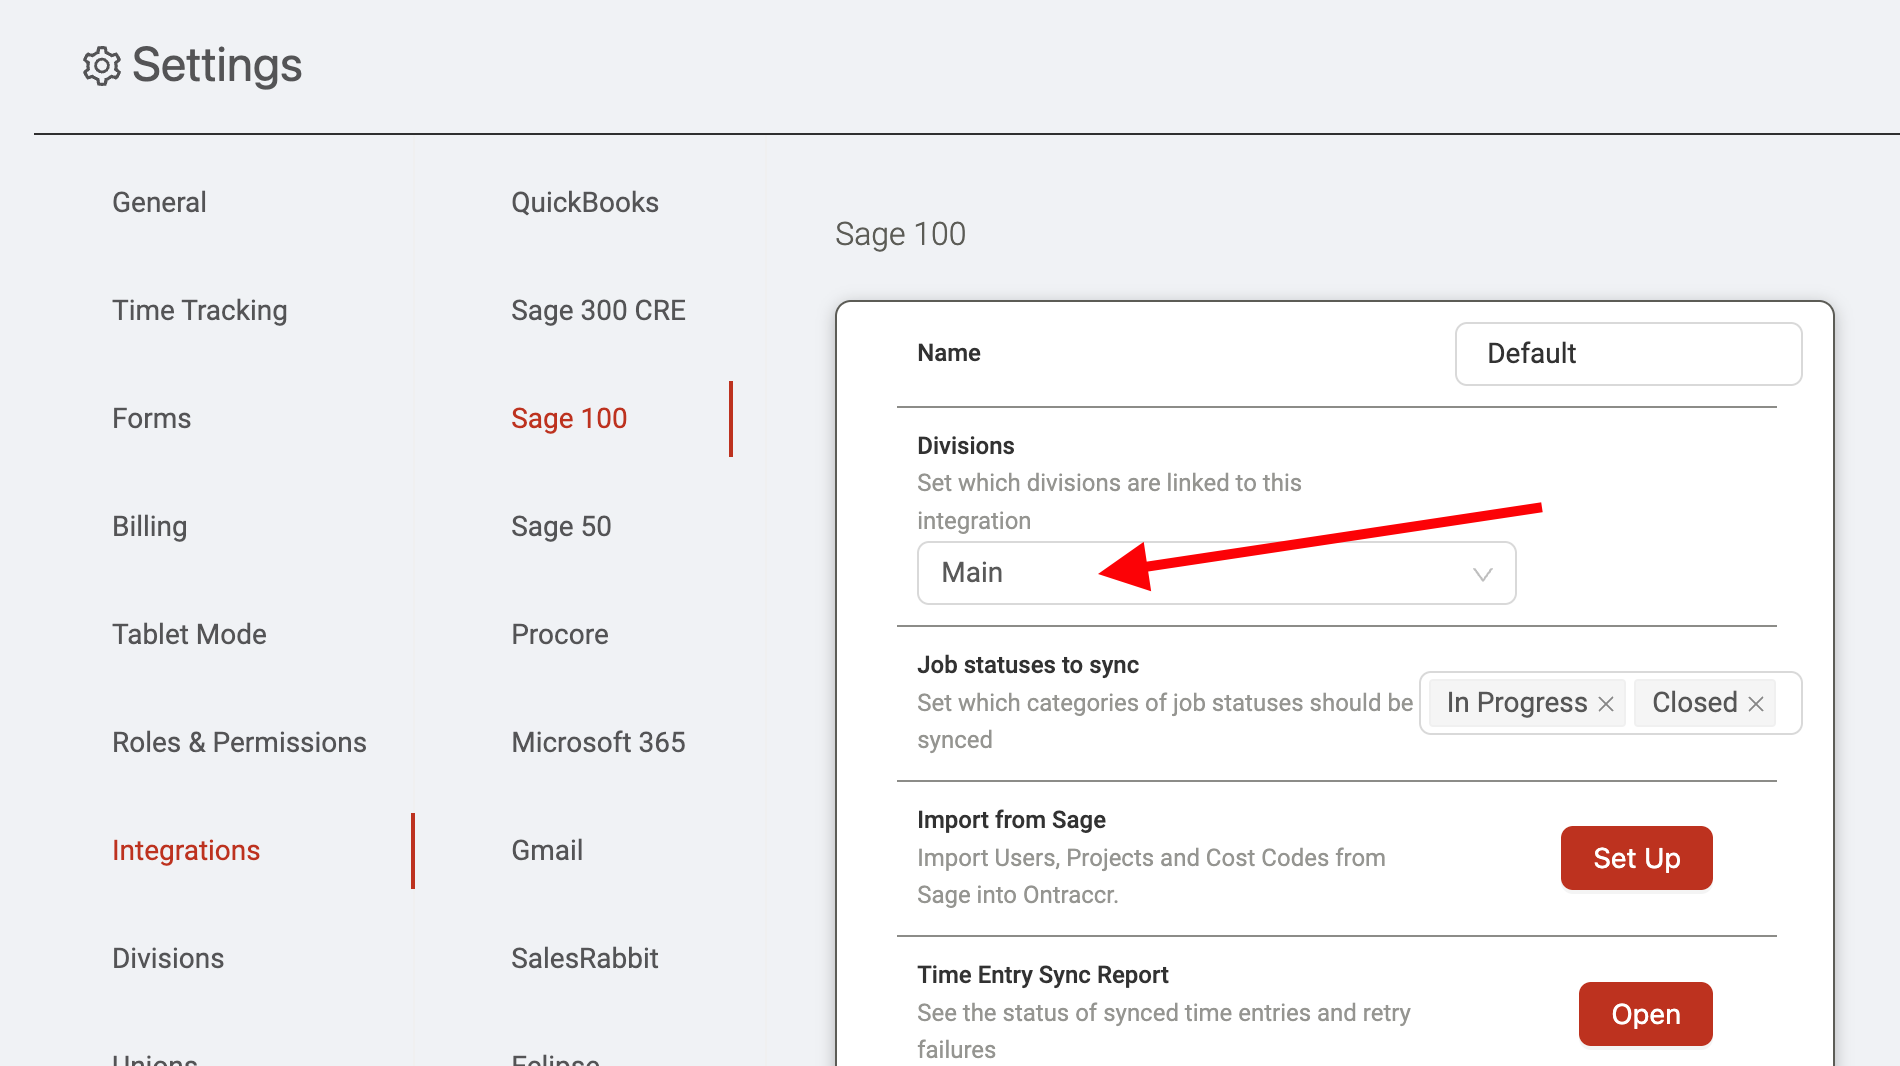Click the Time Entry Sync Report label
1900x1066 pixels.
1042,975
